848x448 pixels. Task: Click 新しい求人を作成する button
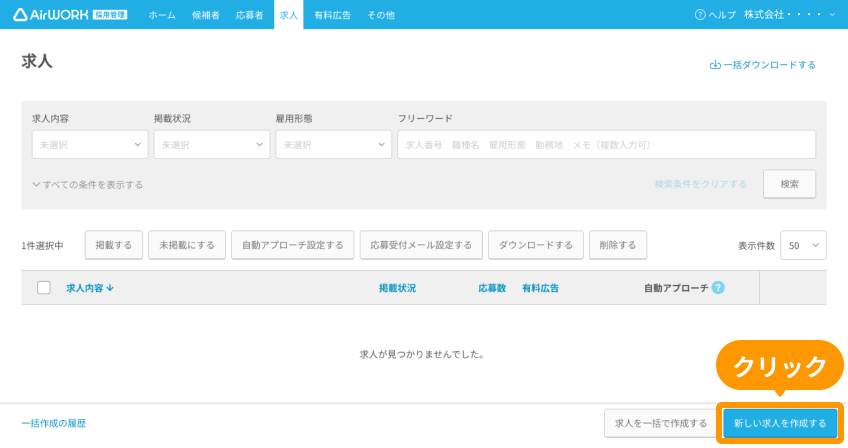tap(780, 423)
